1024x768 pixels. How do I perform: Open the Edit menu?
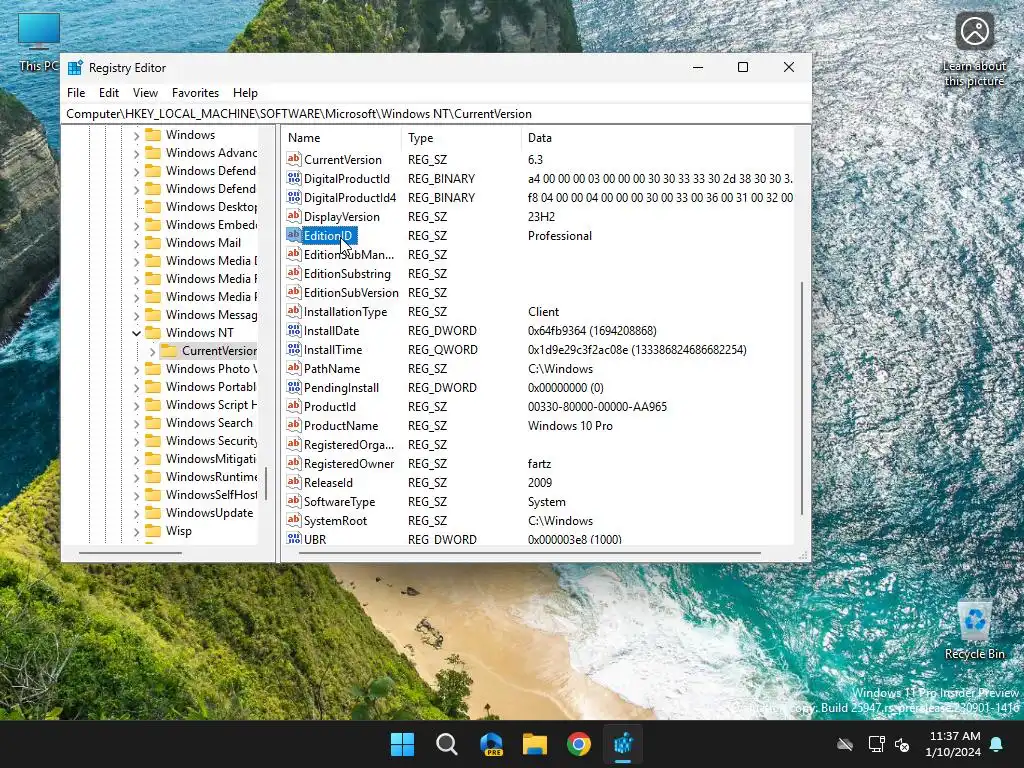click(x=108, y=93)
